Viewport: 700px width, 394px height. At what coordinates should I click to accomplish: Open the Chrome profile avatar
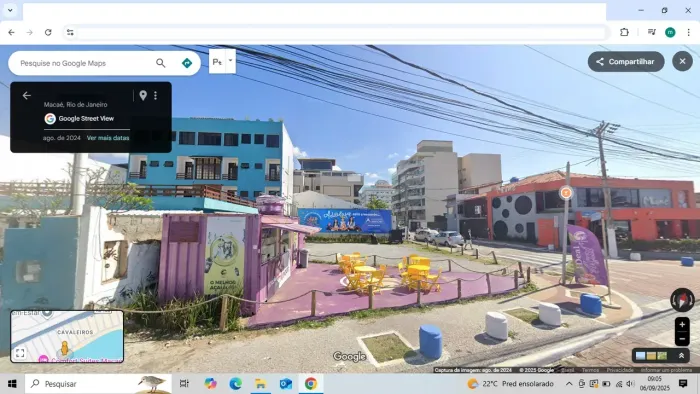point(670,32)
